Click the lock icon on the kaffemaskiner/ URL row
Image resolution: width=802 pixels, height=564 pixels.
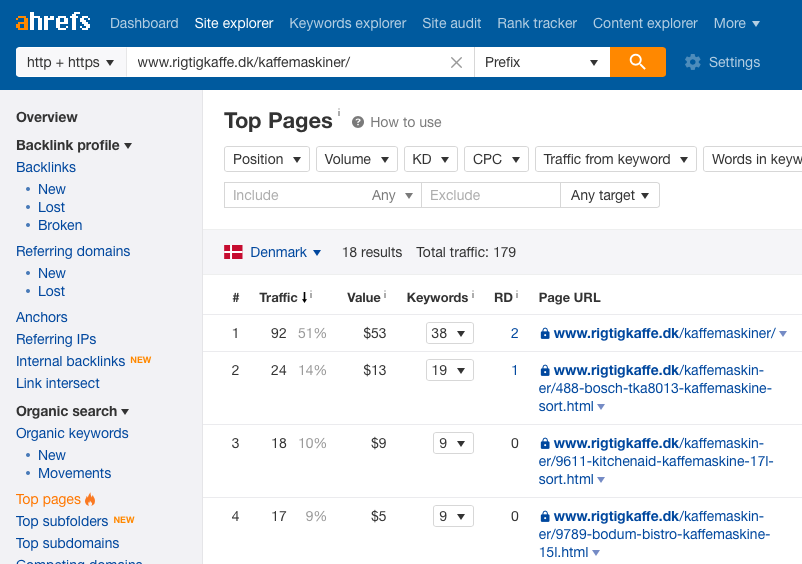(545, 333)
